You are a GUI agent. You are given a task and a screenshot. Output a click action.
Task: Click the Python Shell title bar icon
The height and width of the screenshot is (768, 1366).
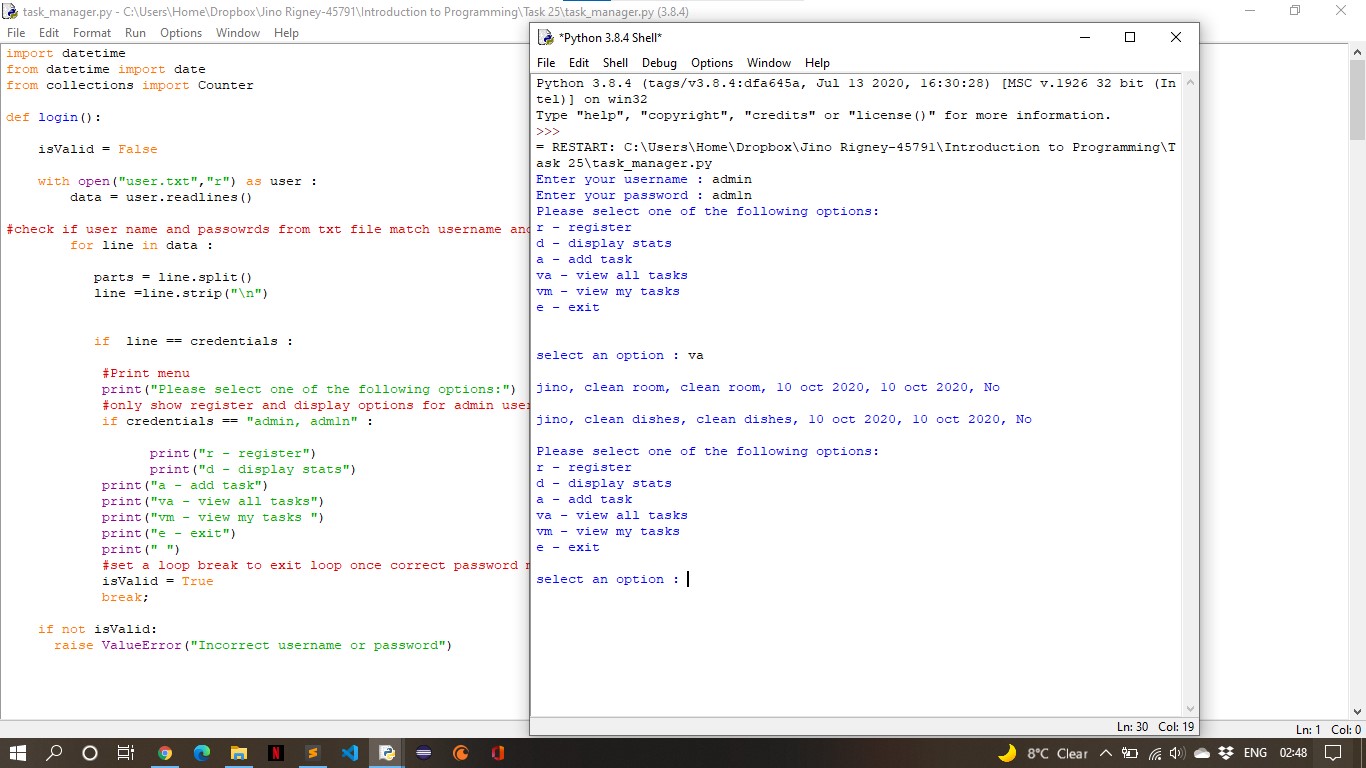click(545, 37)
